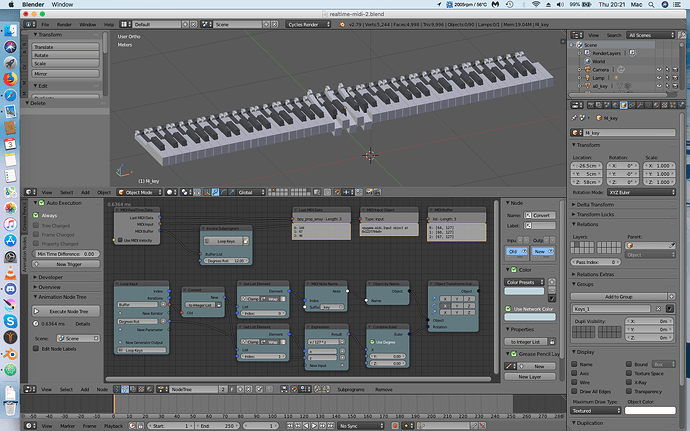Expand the Developer panel in node sidebar
Screen dimensions: 690x431
pyautogui.click(x=50, y=277)
